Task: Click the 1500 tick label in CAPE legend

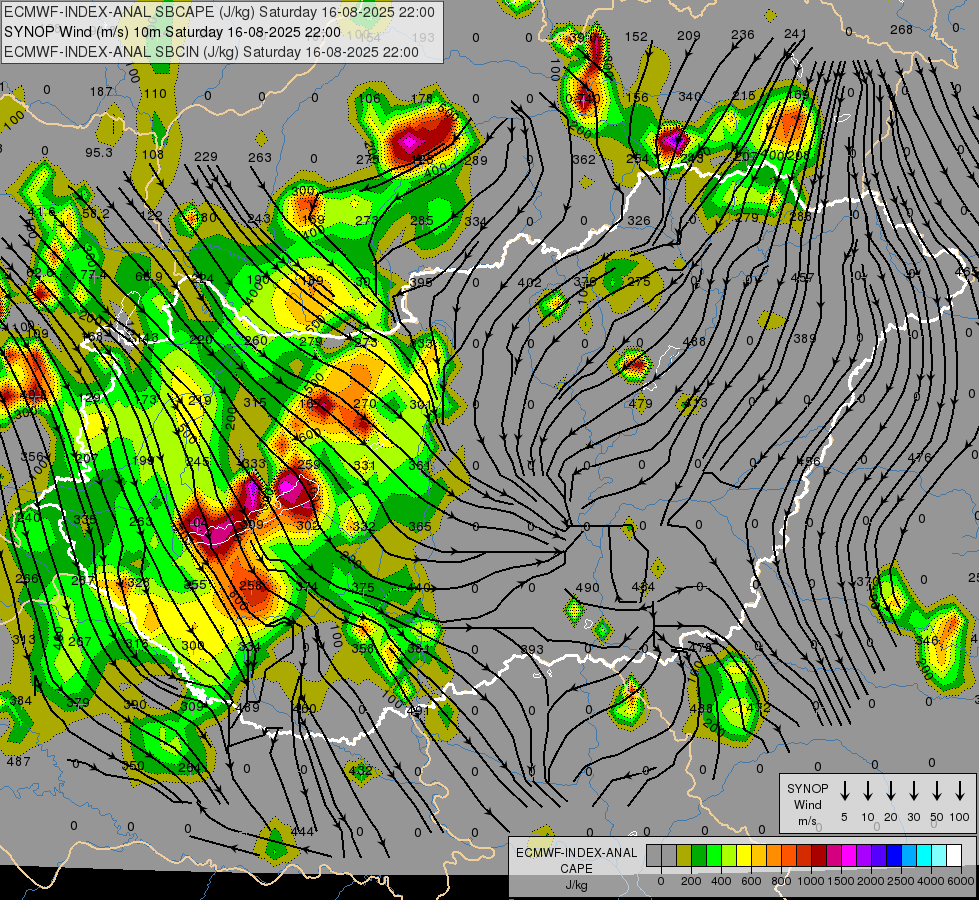Action: [x=840, y=881]
